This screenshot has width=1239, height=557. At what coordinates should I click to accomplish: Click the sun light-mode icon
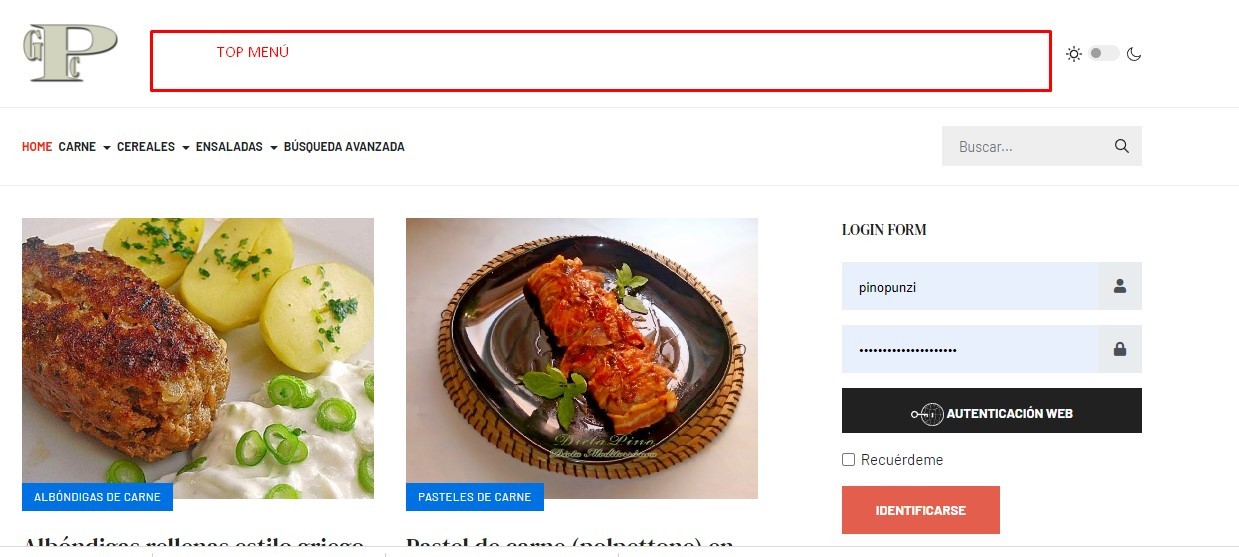[x=1074, y=54]
